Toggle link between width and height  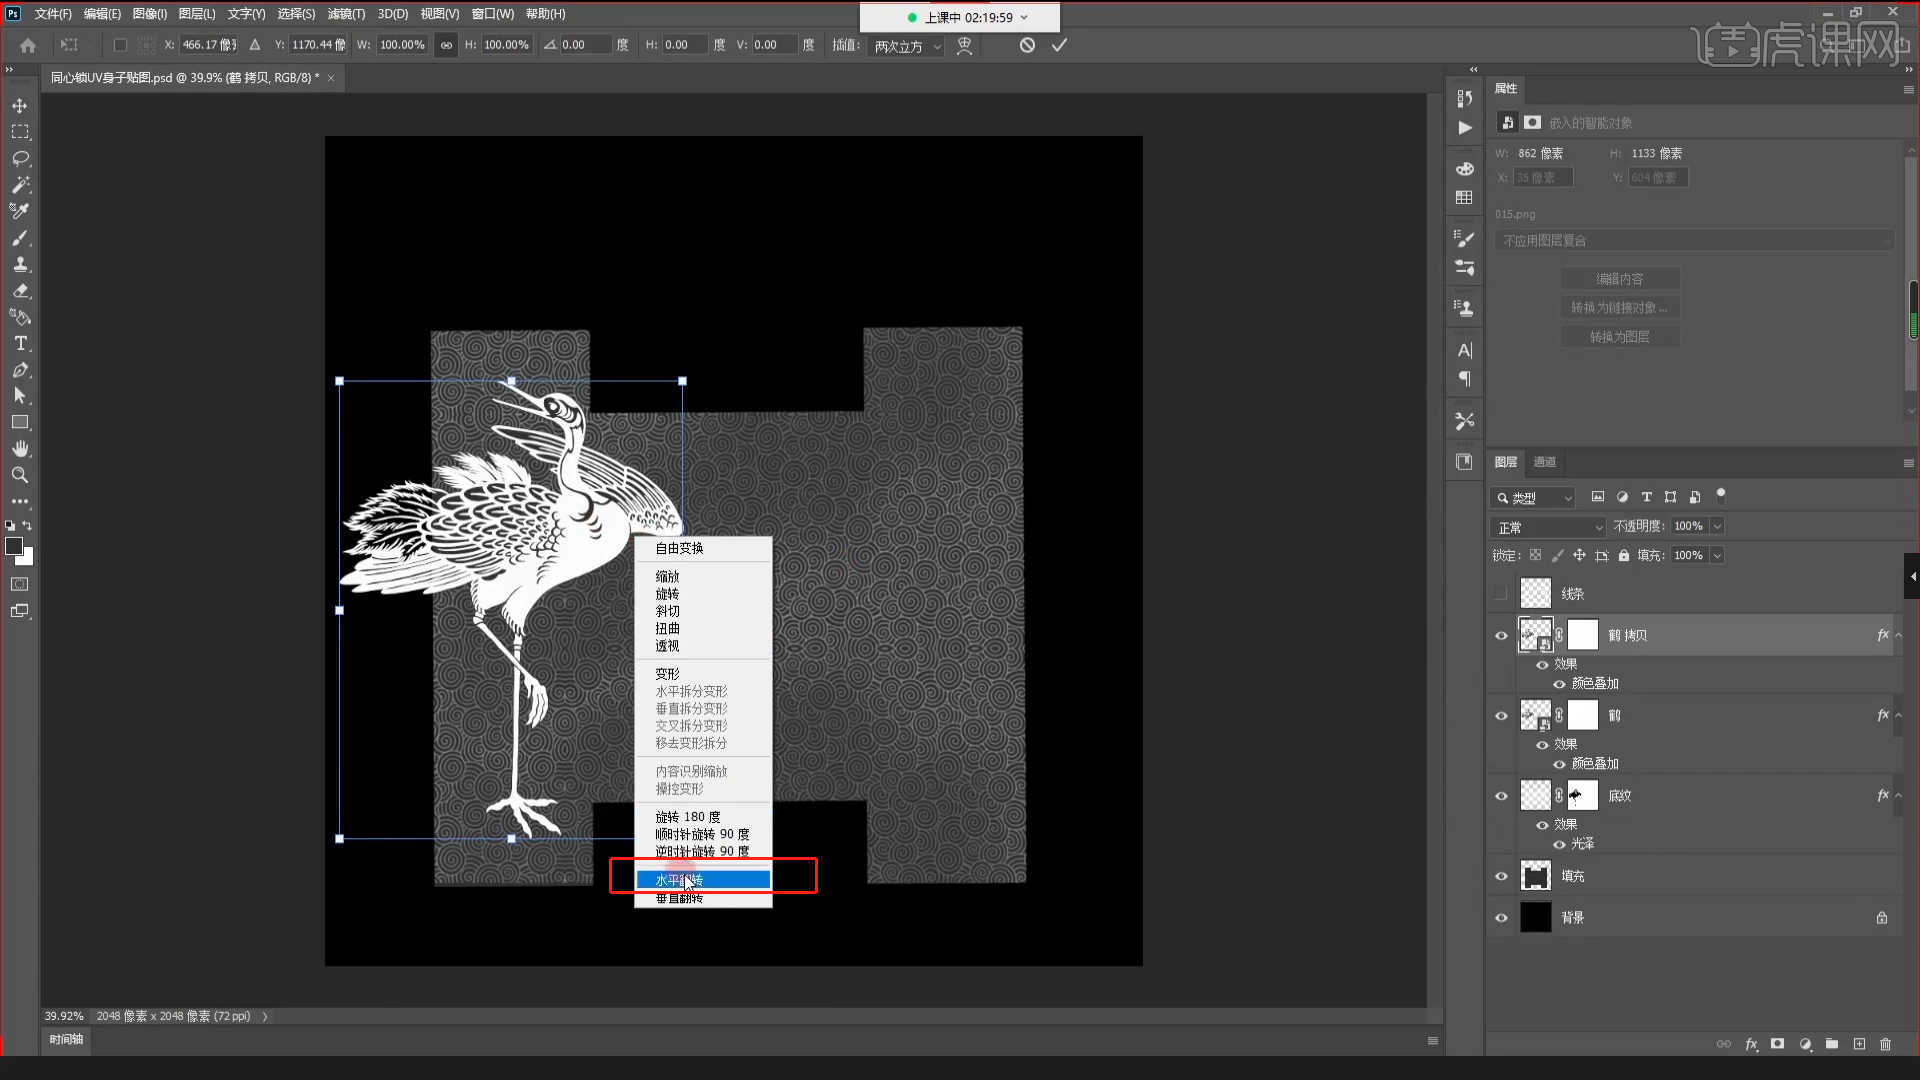(x=446, y=45)
